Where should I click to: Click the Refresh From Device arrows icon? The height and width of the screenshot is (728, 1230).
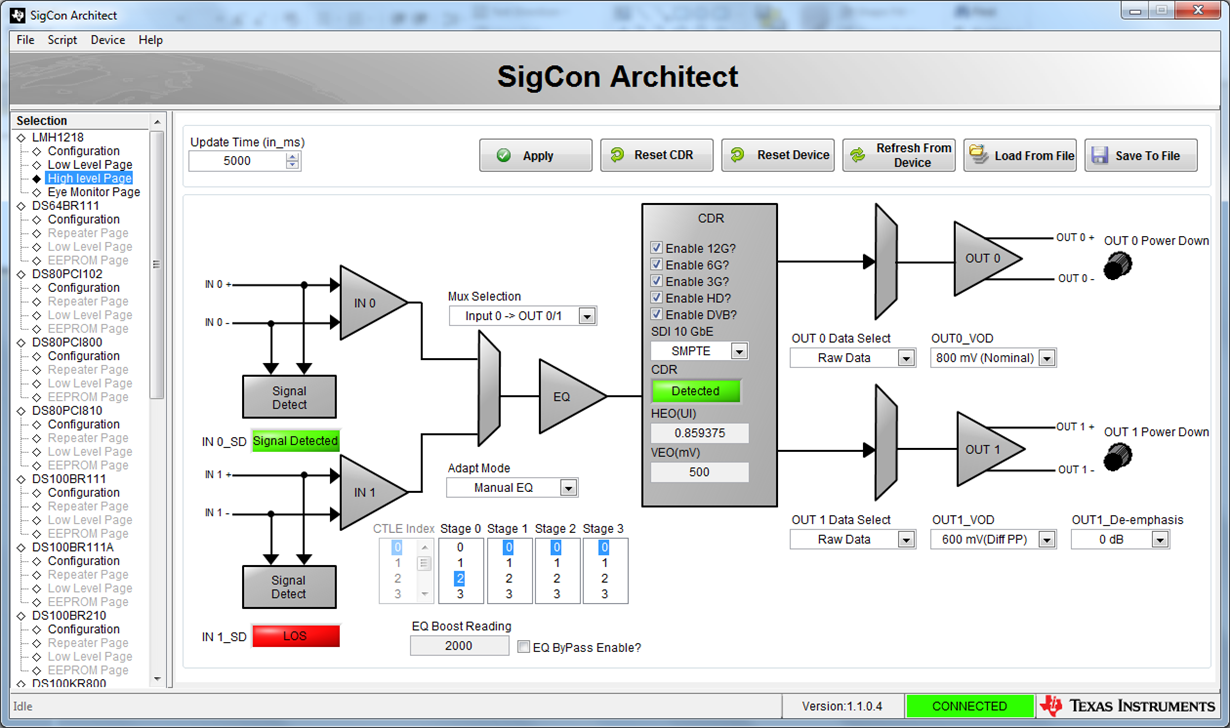pos(858,155)
